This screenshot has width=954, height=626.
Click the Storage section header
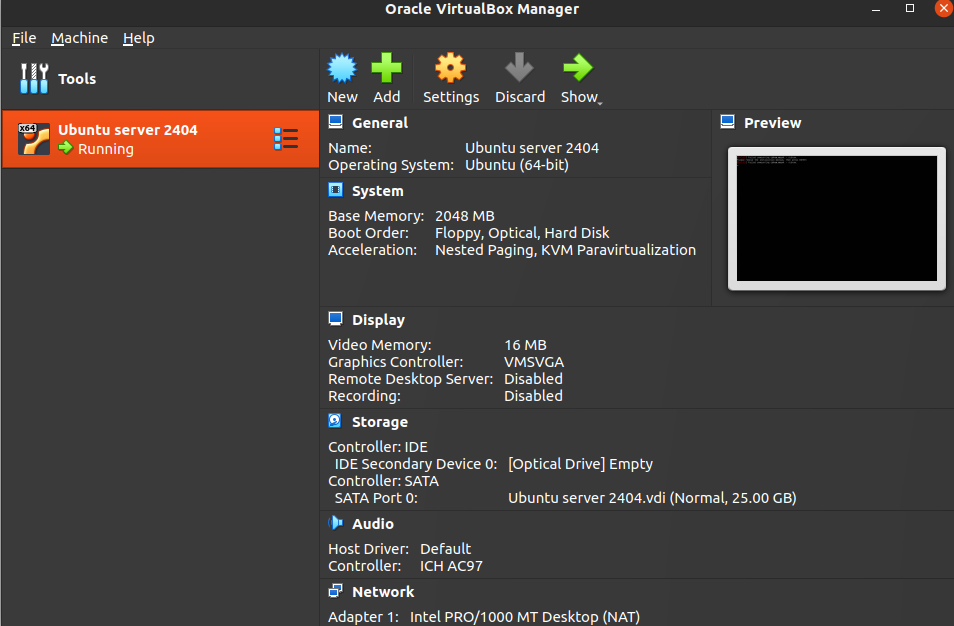(379, 422)
